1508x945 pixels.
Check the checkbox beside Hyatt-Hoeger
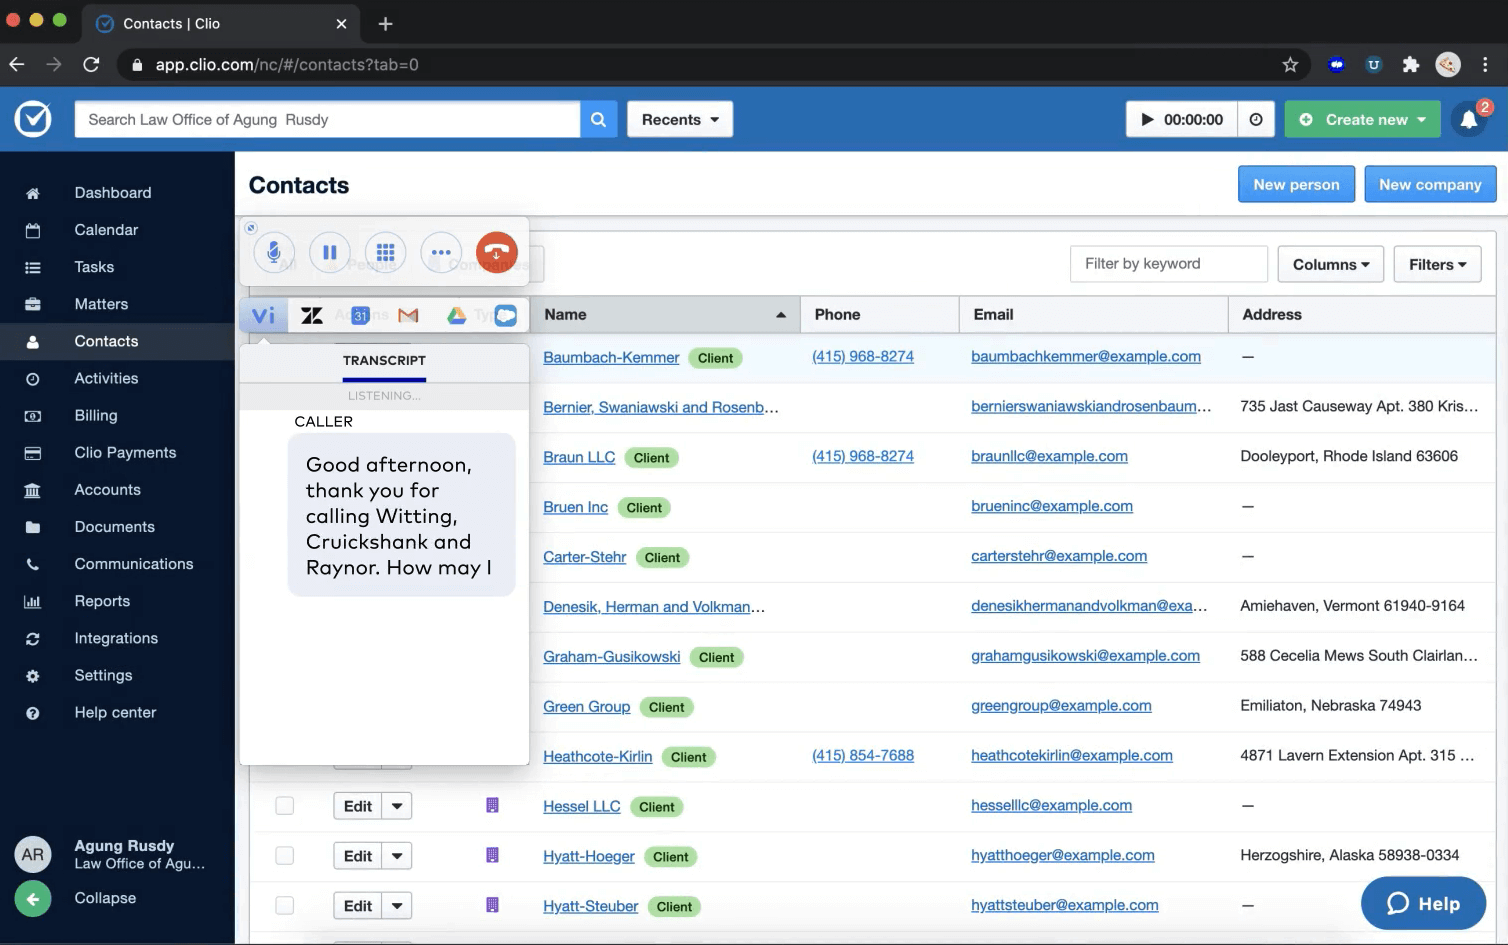[x=284, y=855]
